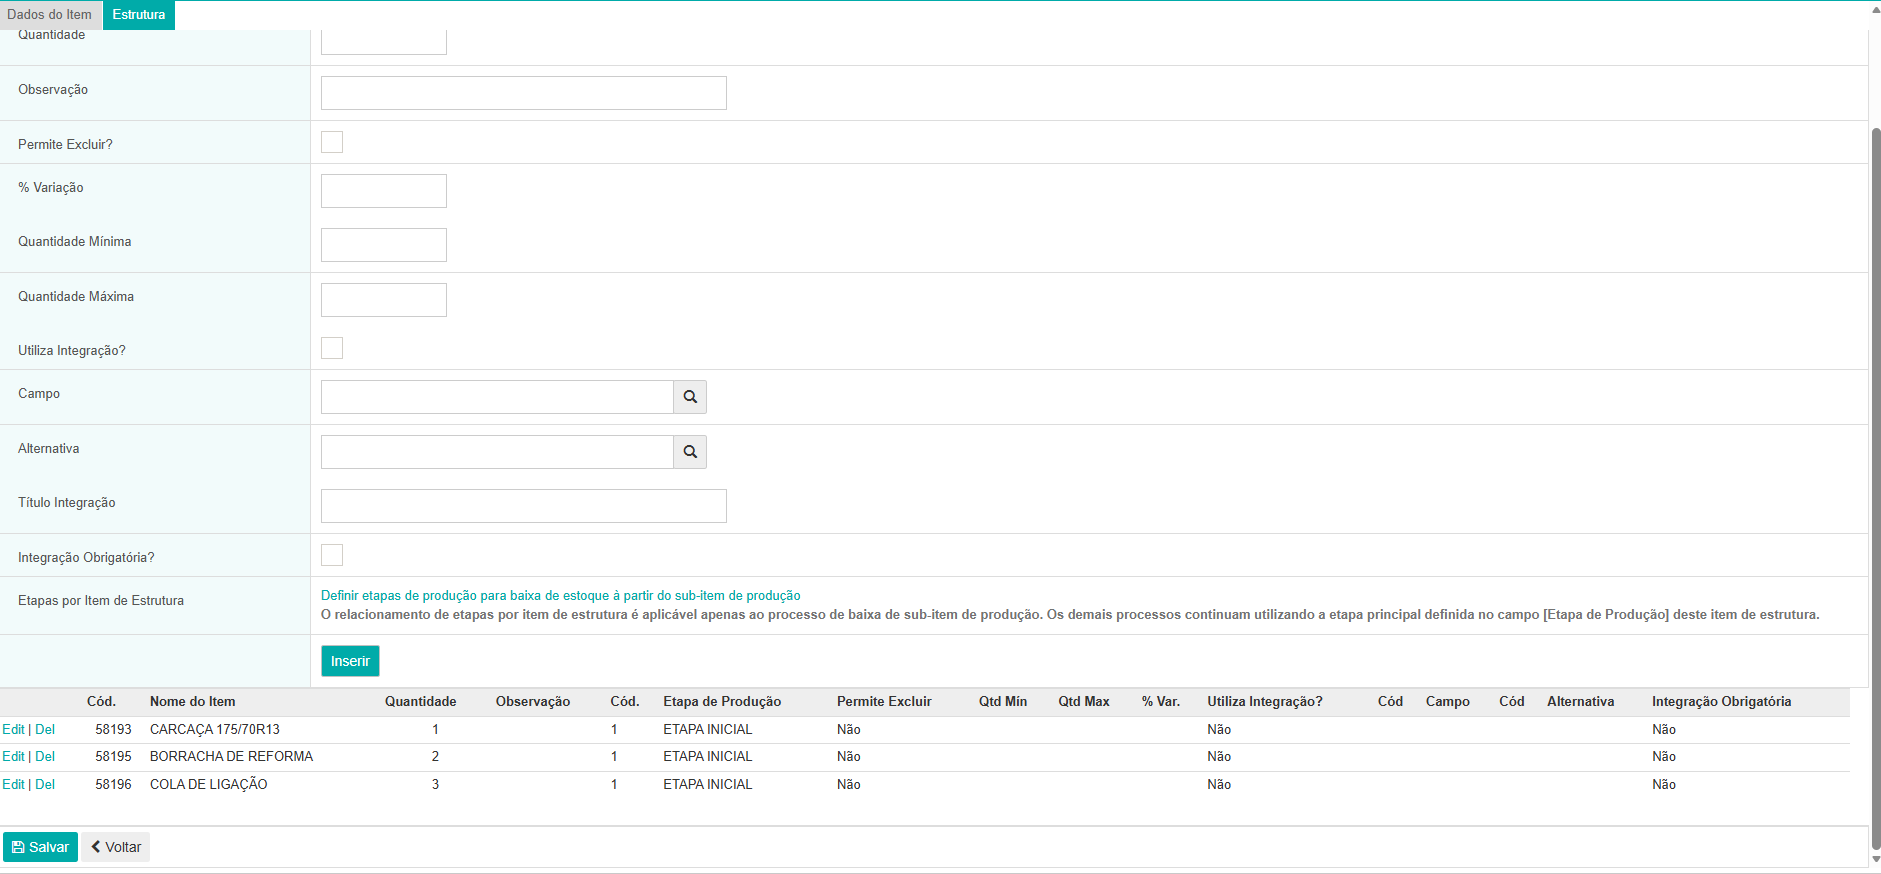Click ETAPA INICIAL in the COLA DE LIGAÇÃO row
The width and height of the screenshot is (1881, 874).
(708, 785)
